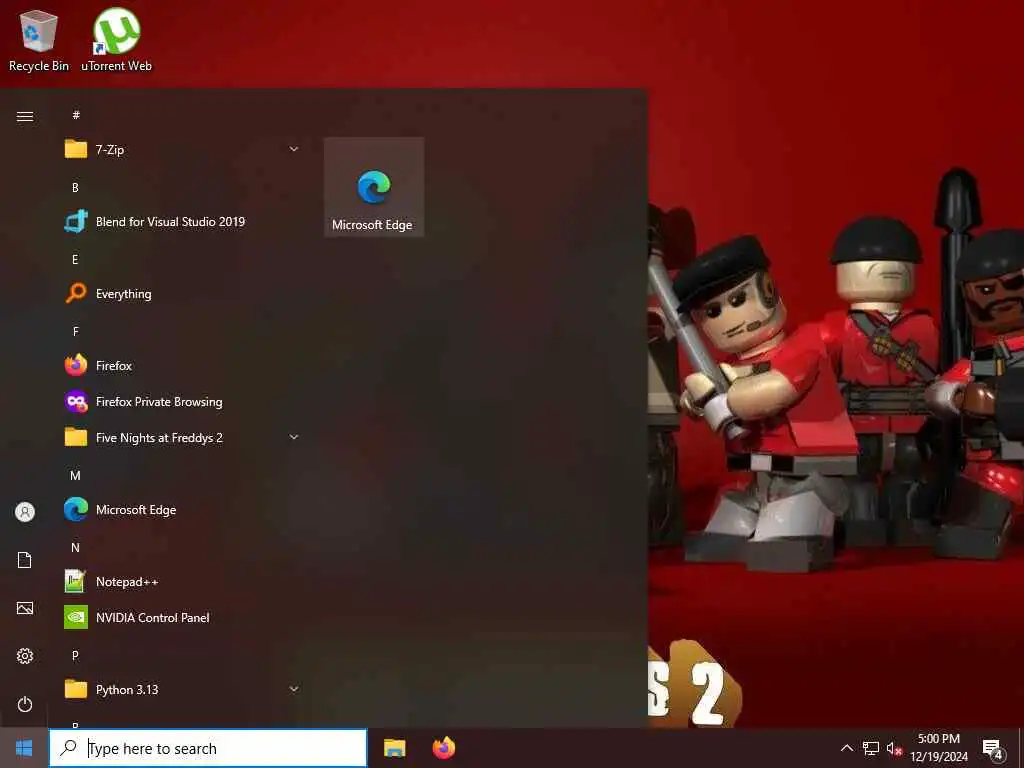Viewport: 1024px width, 768px height.
Task: Click the pinned Microsoft Edge tile
Action: pos(374,187)
